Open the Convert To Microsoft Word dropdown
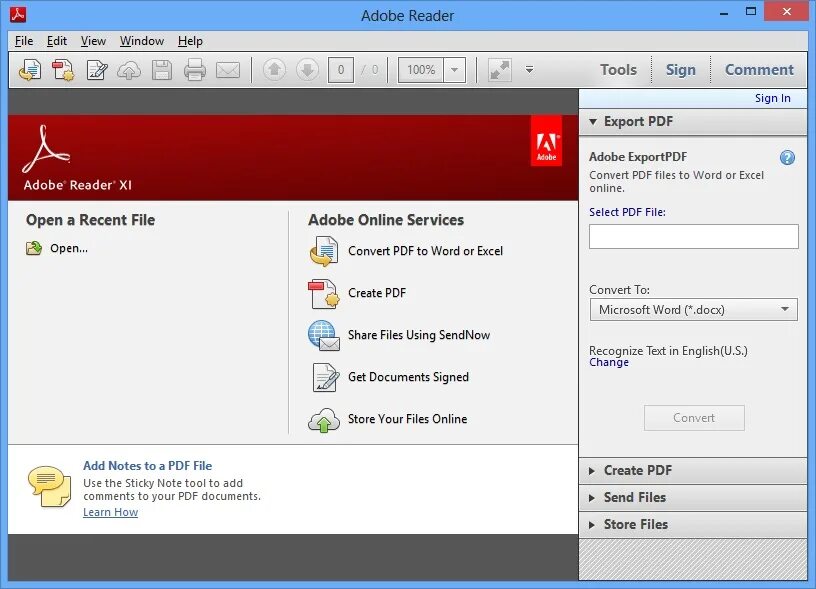Viewport: 816px width, 589px height. (694, 310)
